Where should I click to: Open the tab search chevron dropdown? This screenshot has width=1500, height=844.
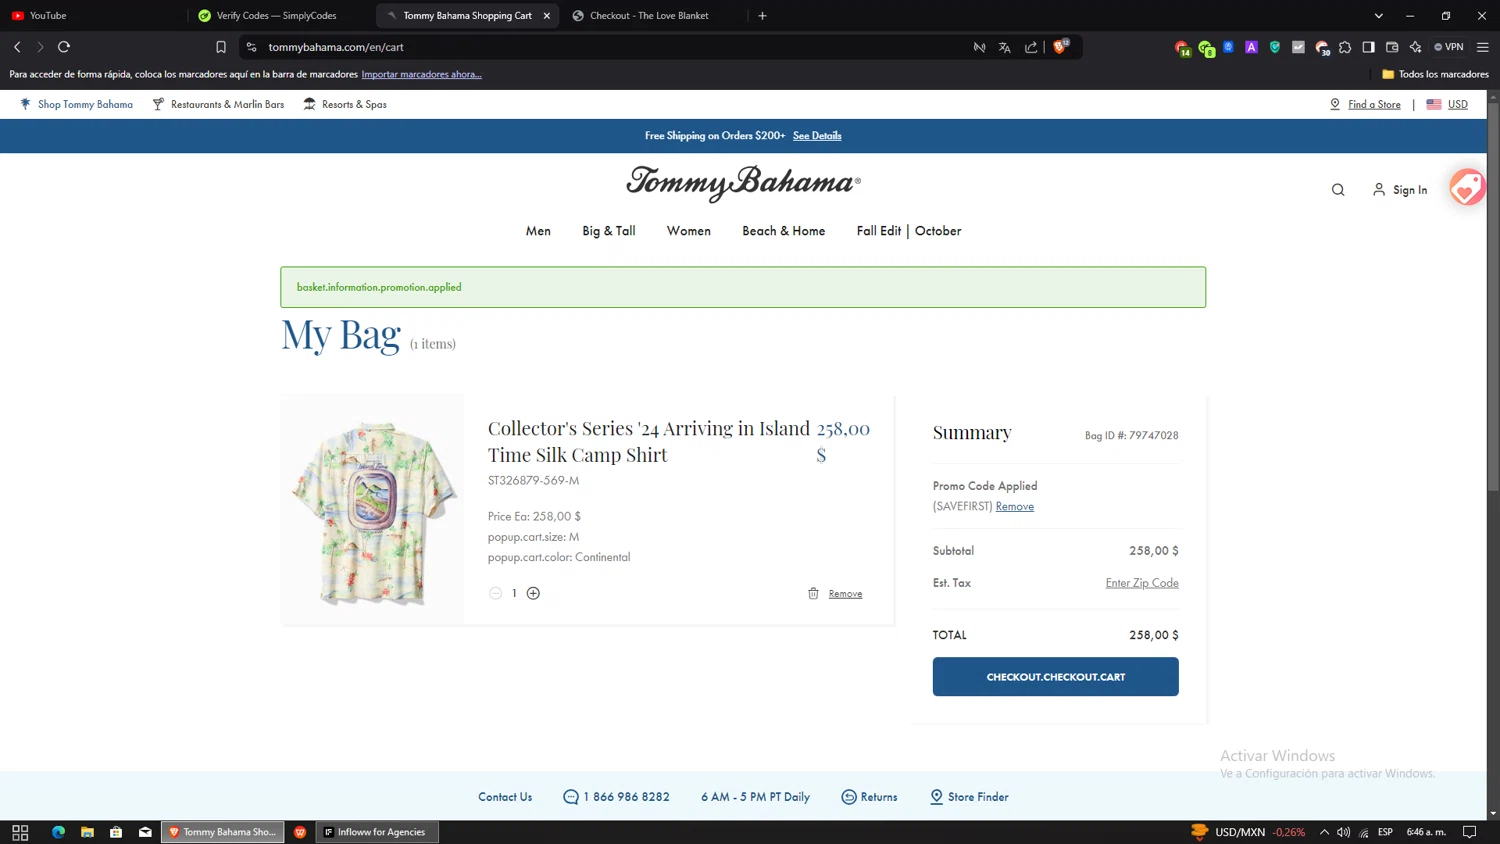pos(1378,16)
